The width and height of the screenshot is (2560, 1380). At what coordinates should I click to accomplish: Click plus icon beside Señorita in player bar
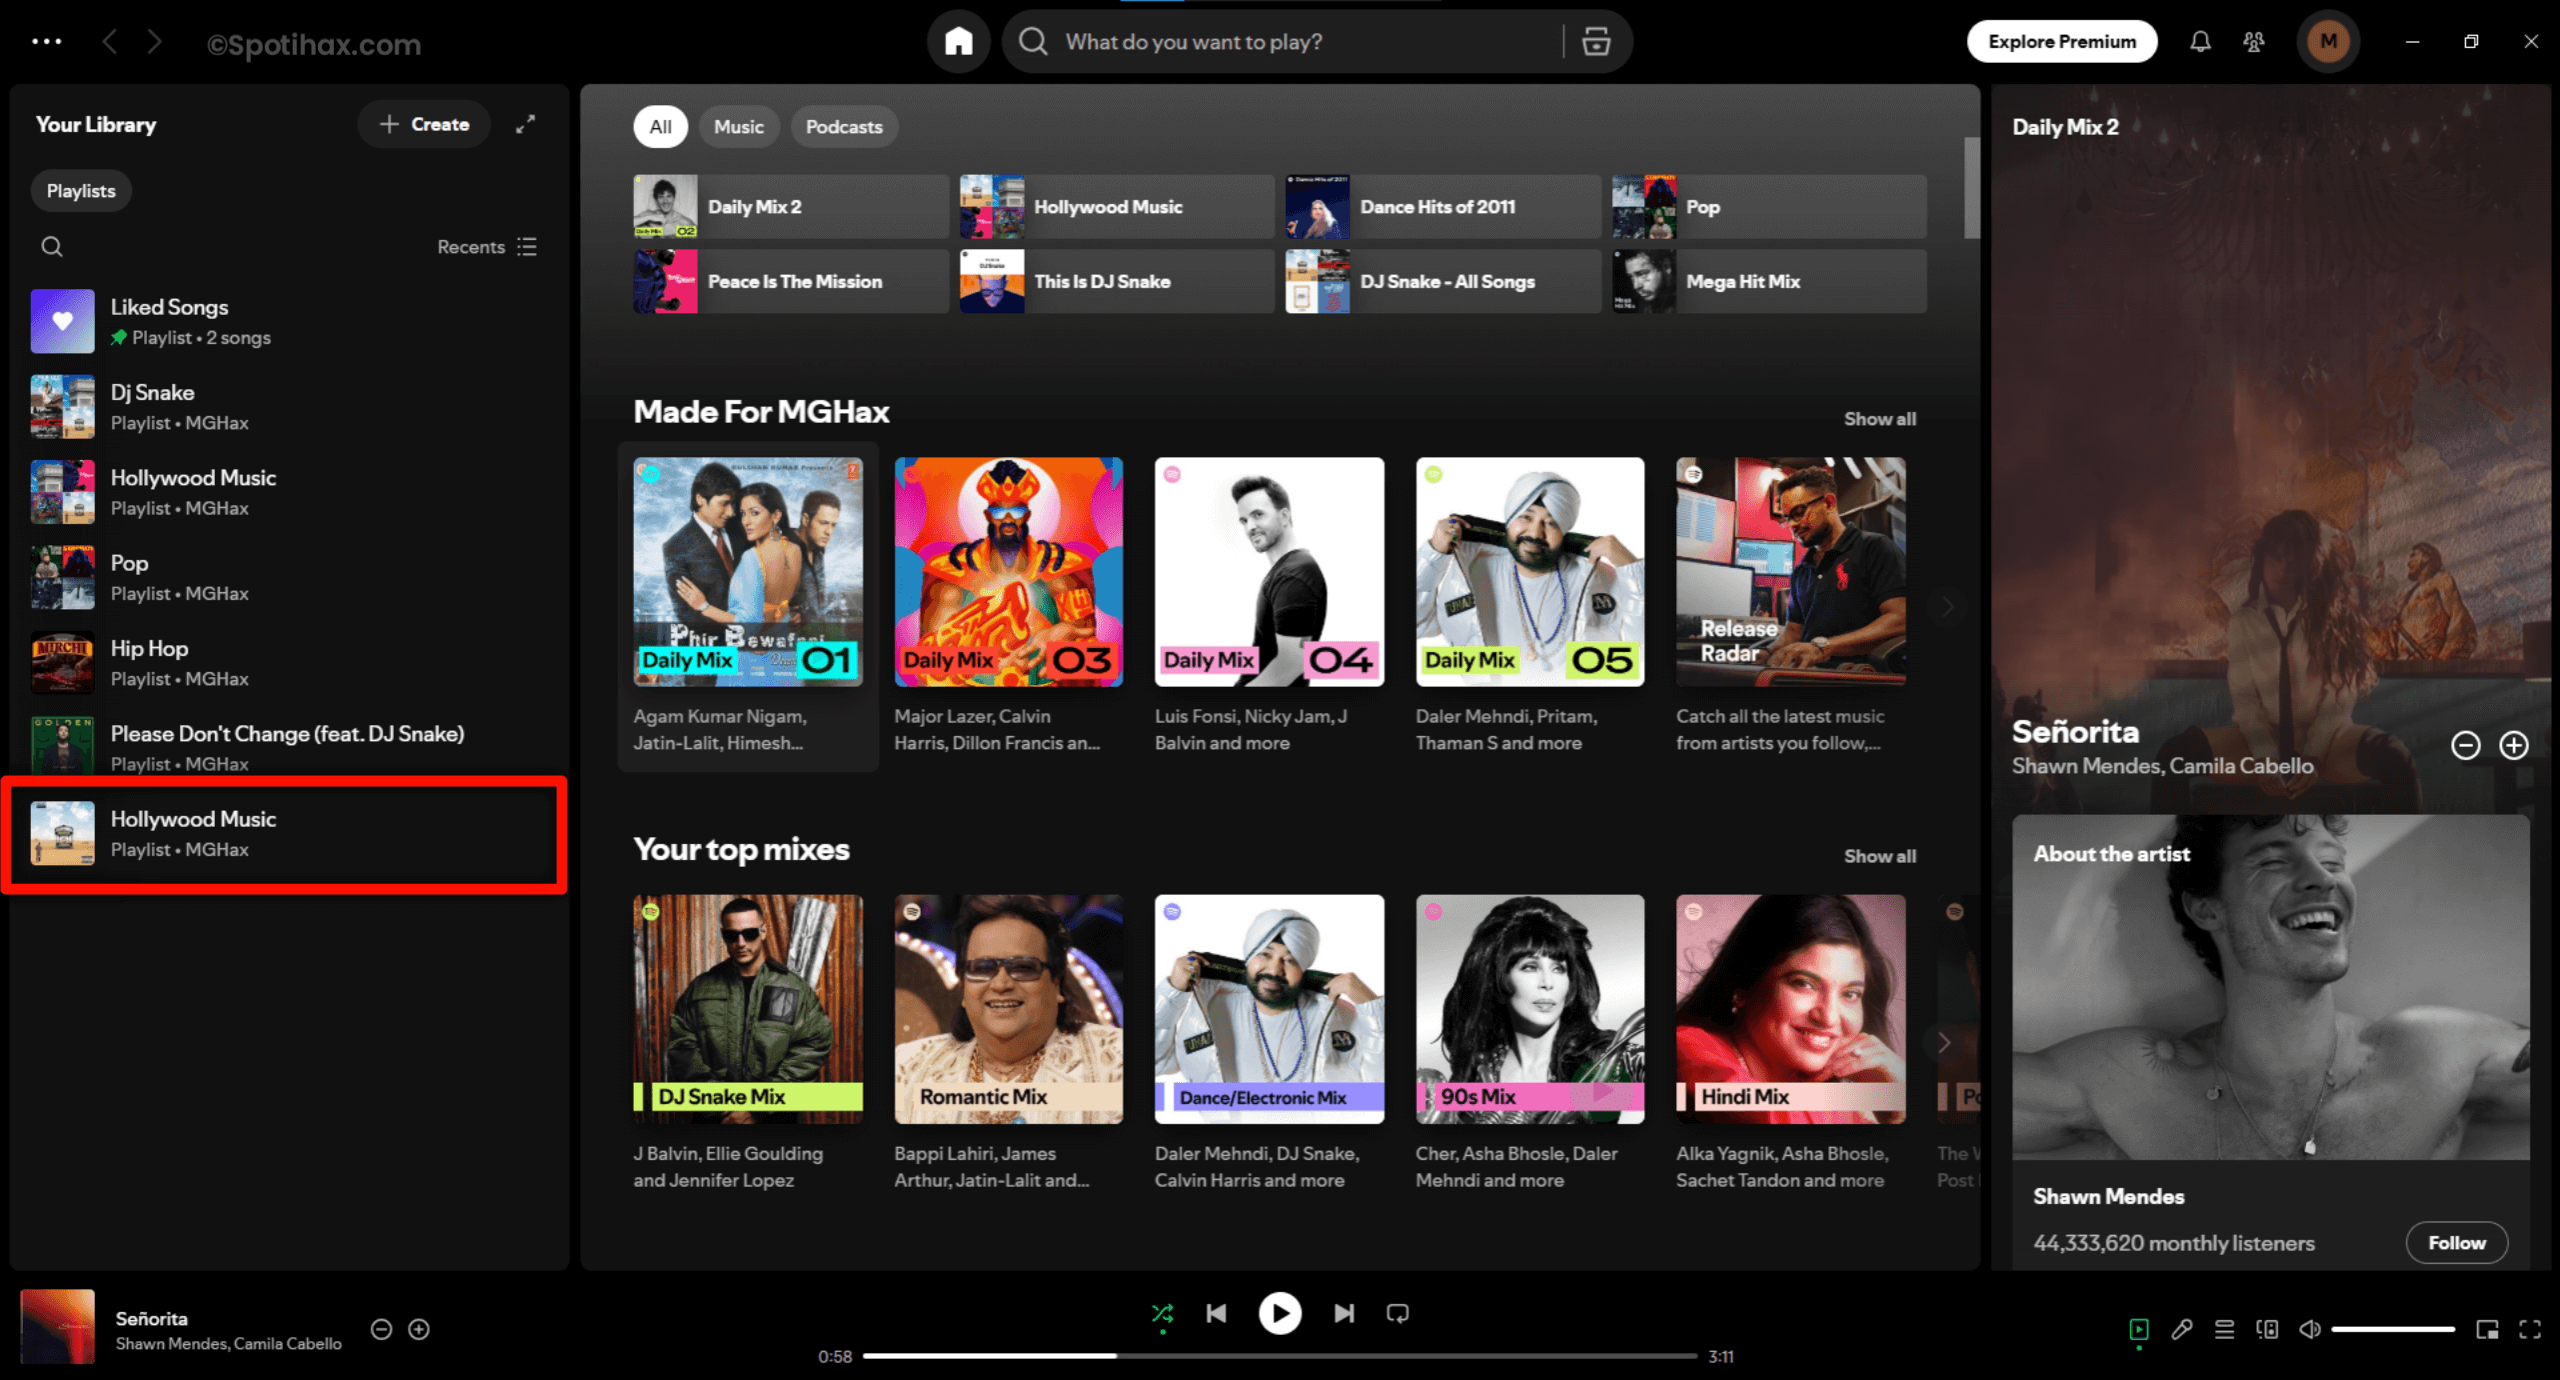click(x=419, y=1329)
